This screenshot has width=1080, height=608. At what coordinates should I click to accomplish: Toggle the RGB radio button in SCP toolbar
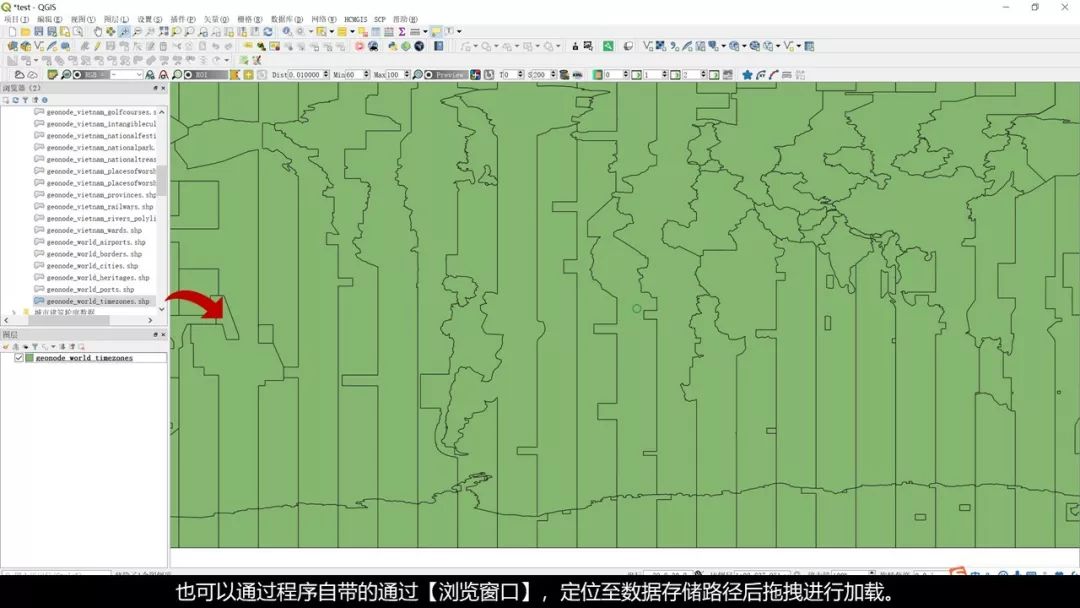click(77, 74)
